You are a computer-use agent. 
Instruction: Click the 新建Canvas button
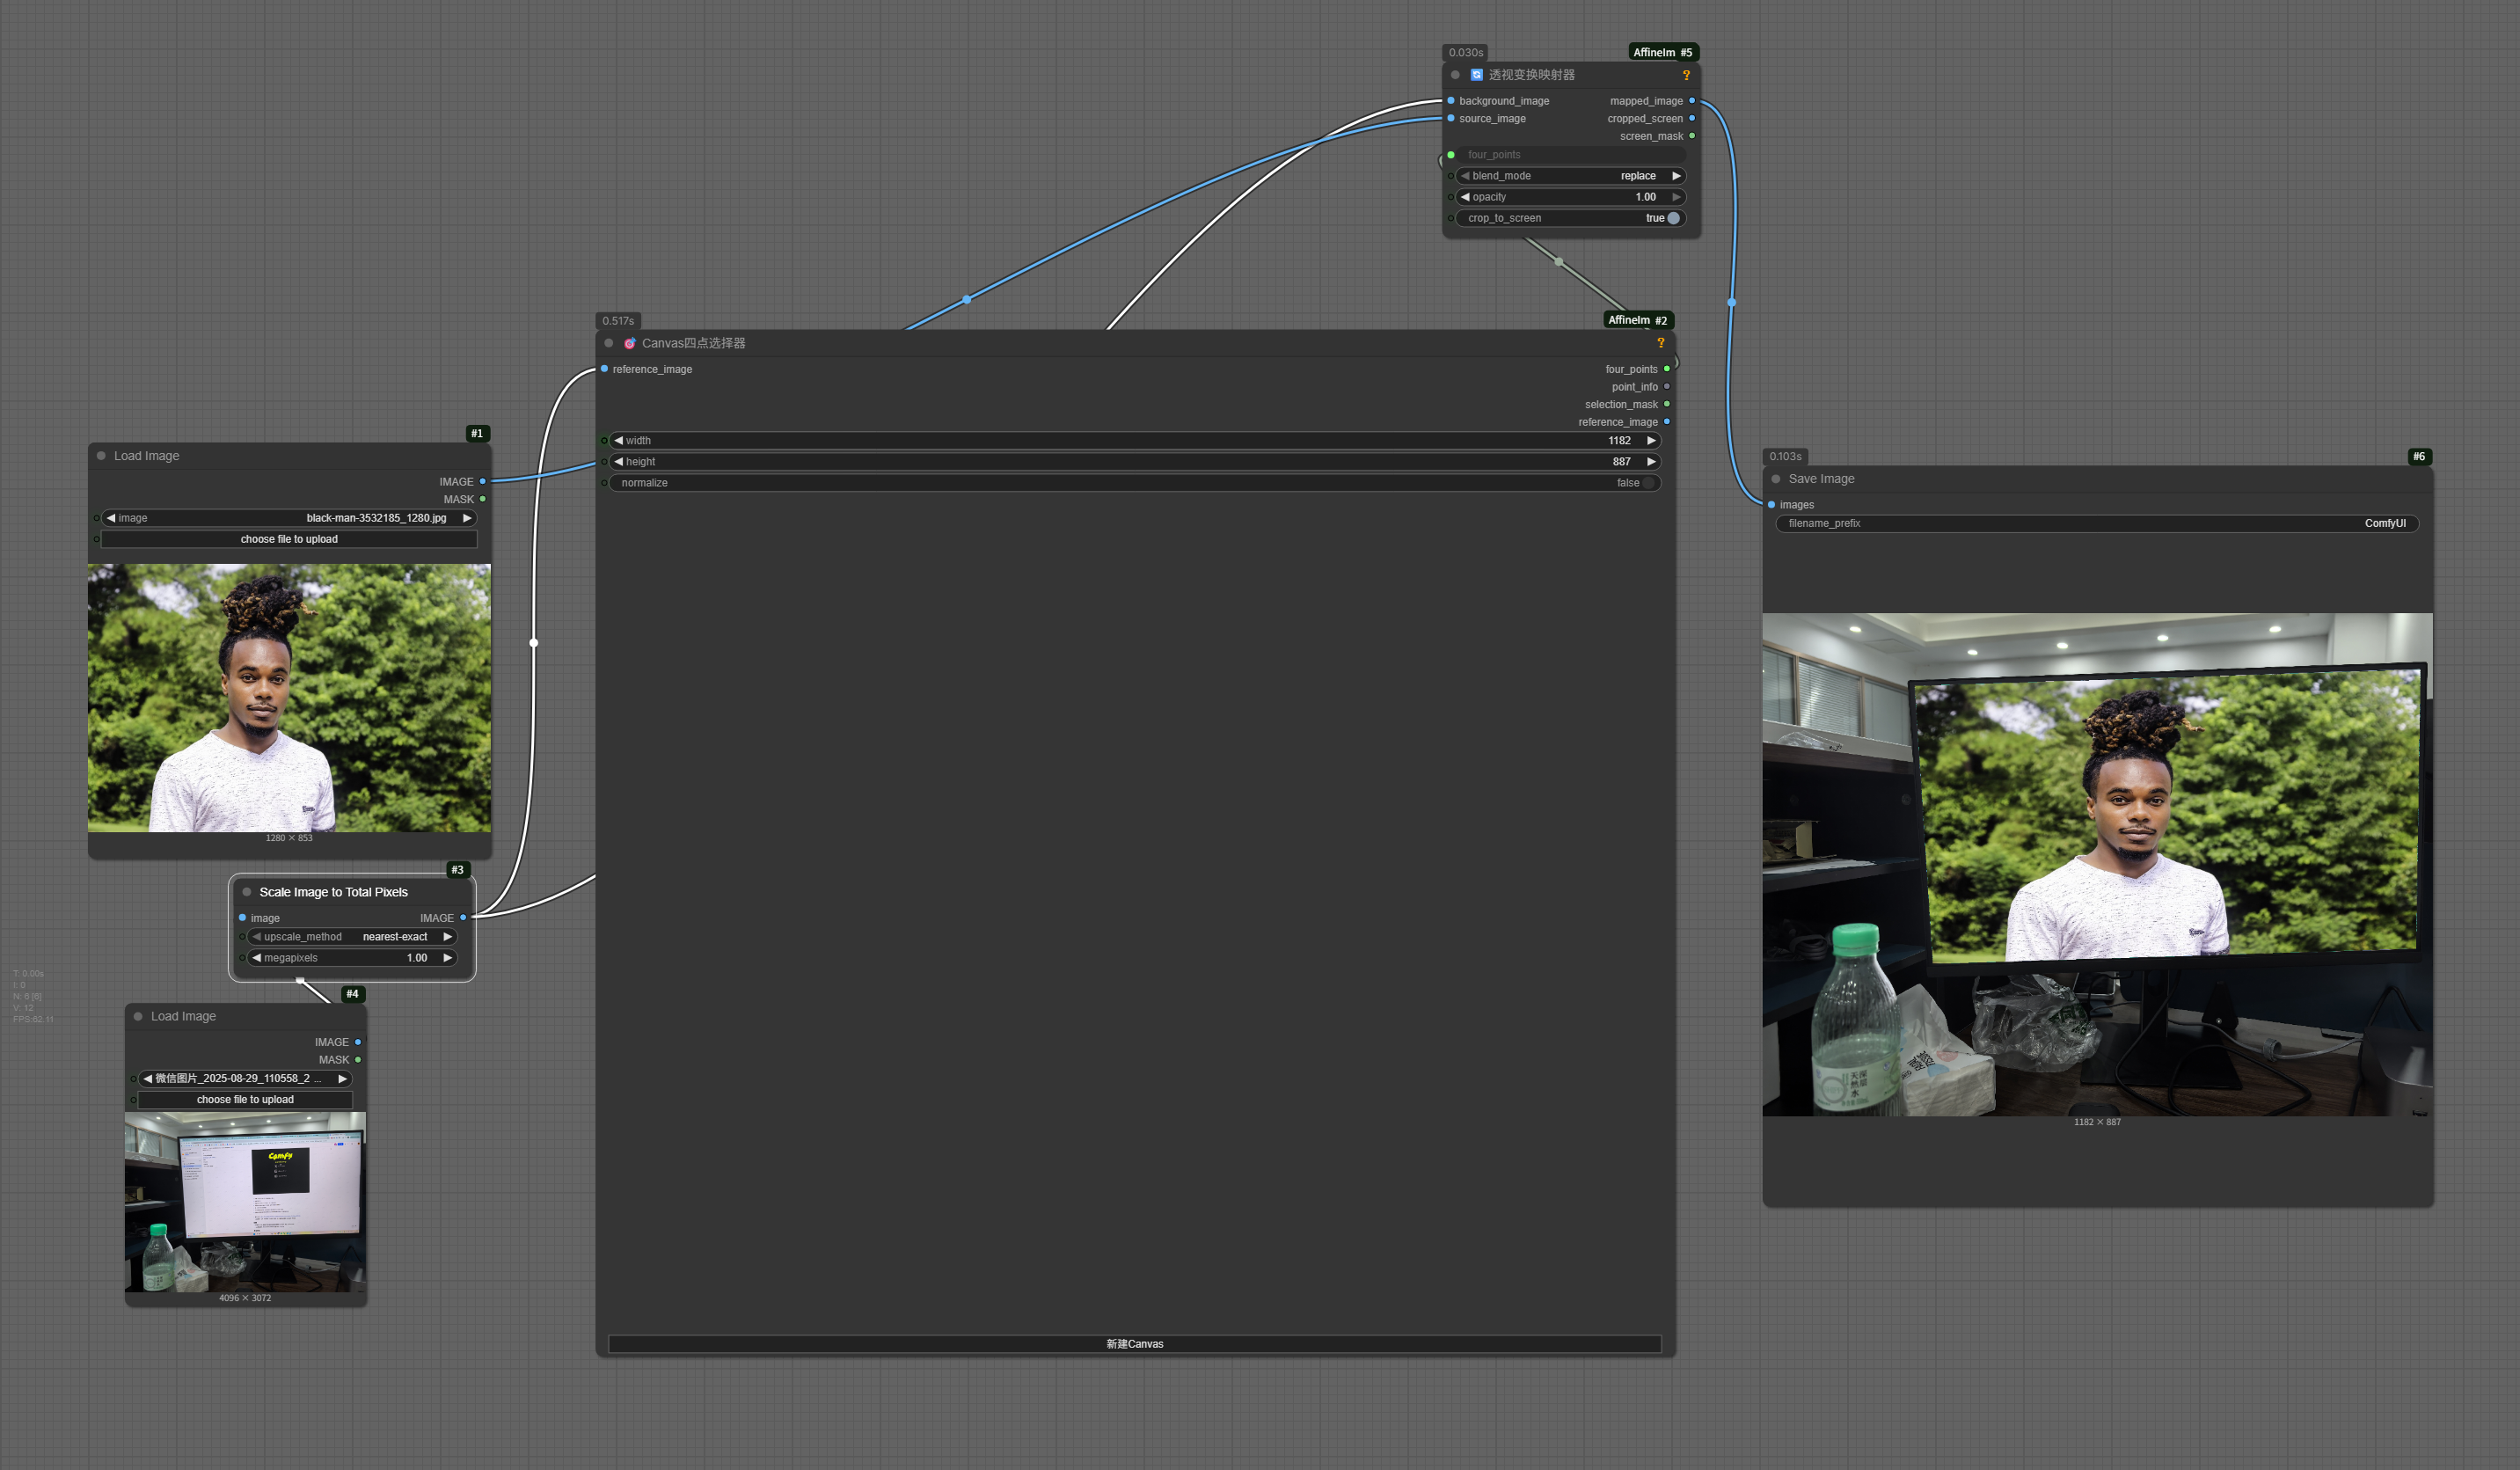1135,1344
